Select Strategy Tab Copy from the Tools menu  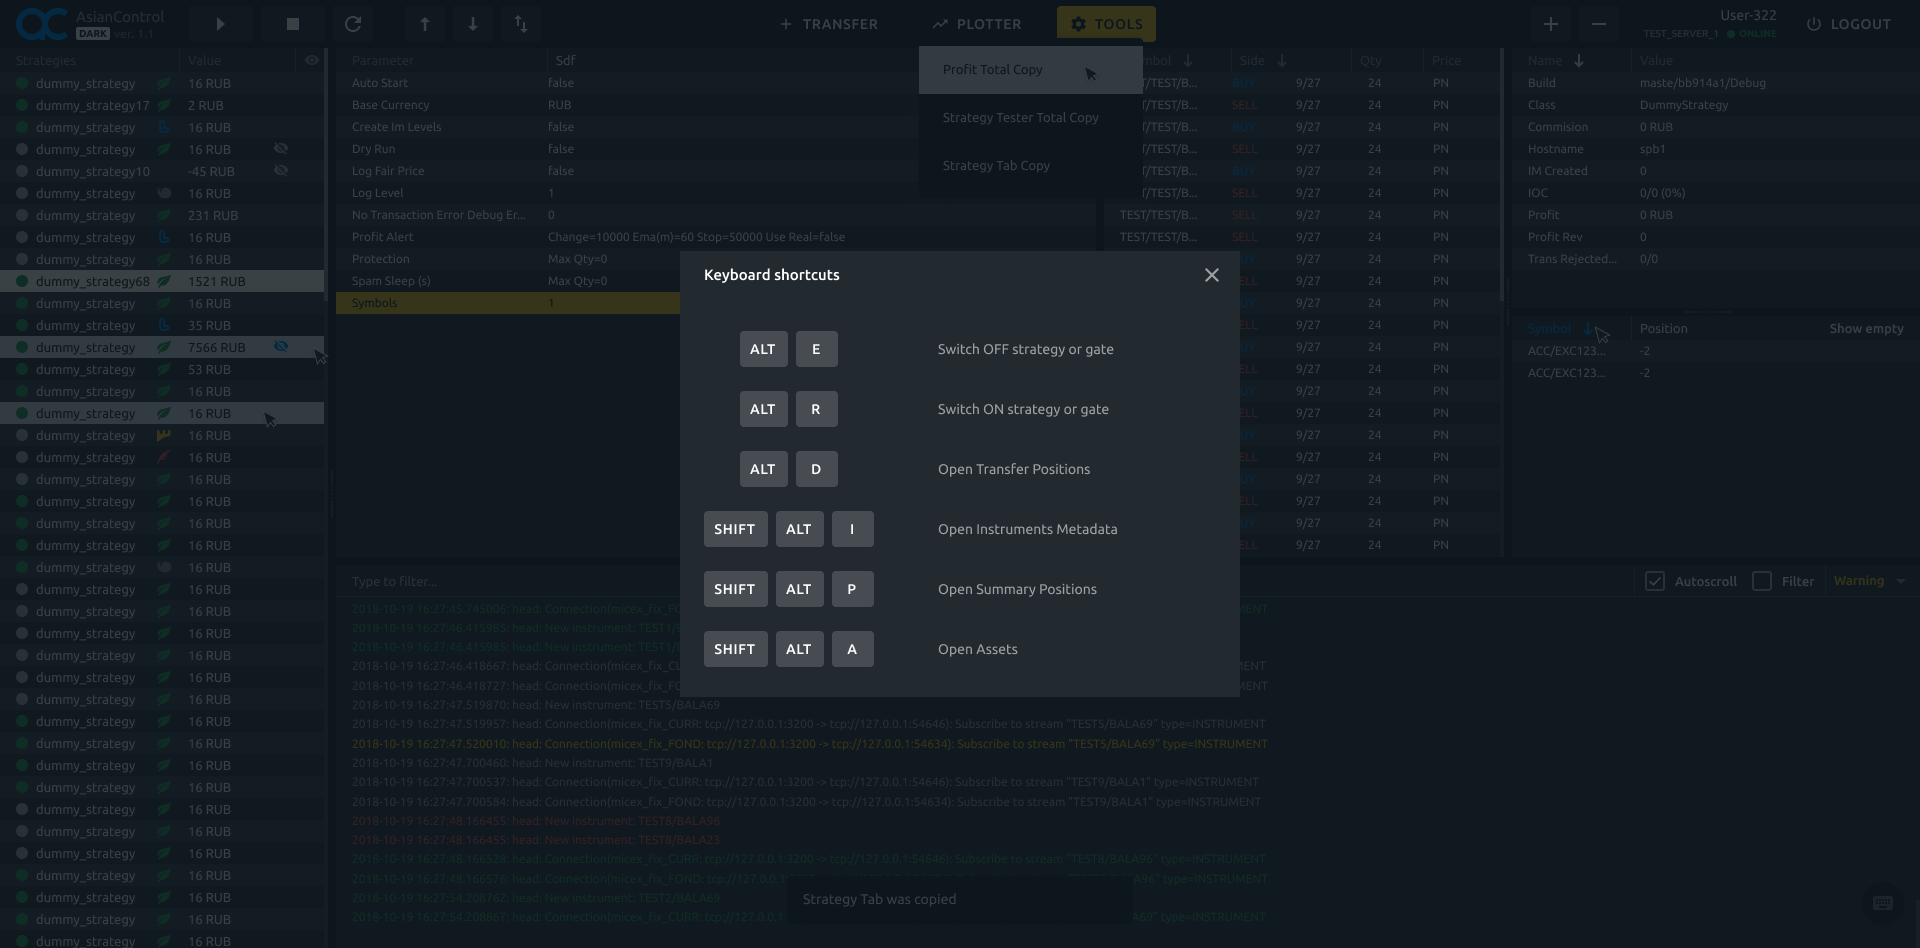coord(996,165)
